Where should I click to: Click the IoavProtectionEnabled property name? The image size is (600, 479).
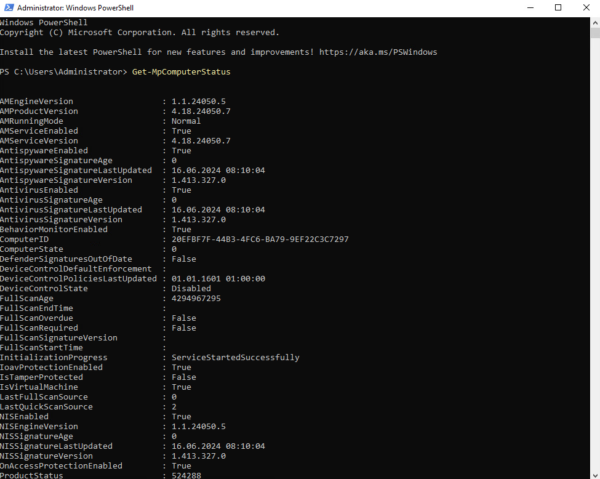pyautogui.click(x=51, y=367)
